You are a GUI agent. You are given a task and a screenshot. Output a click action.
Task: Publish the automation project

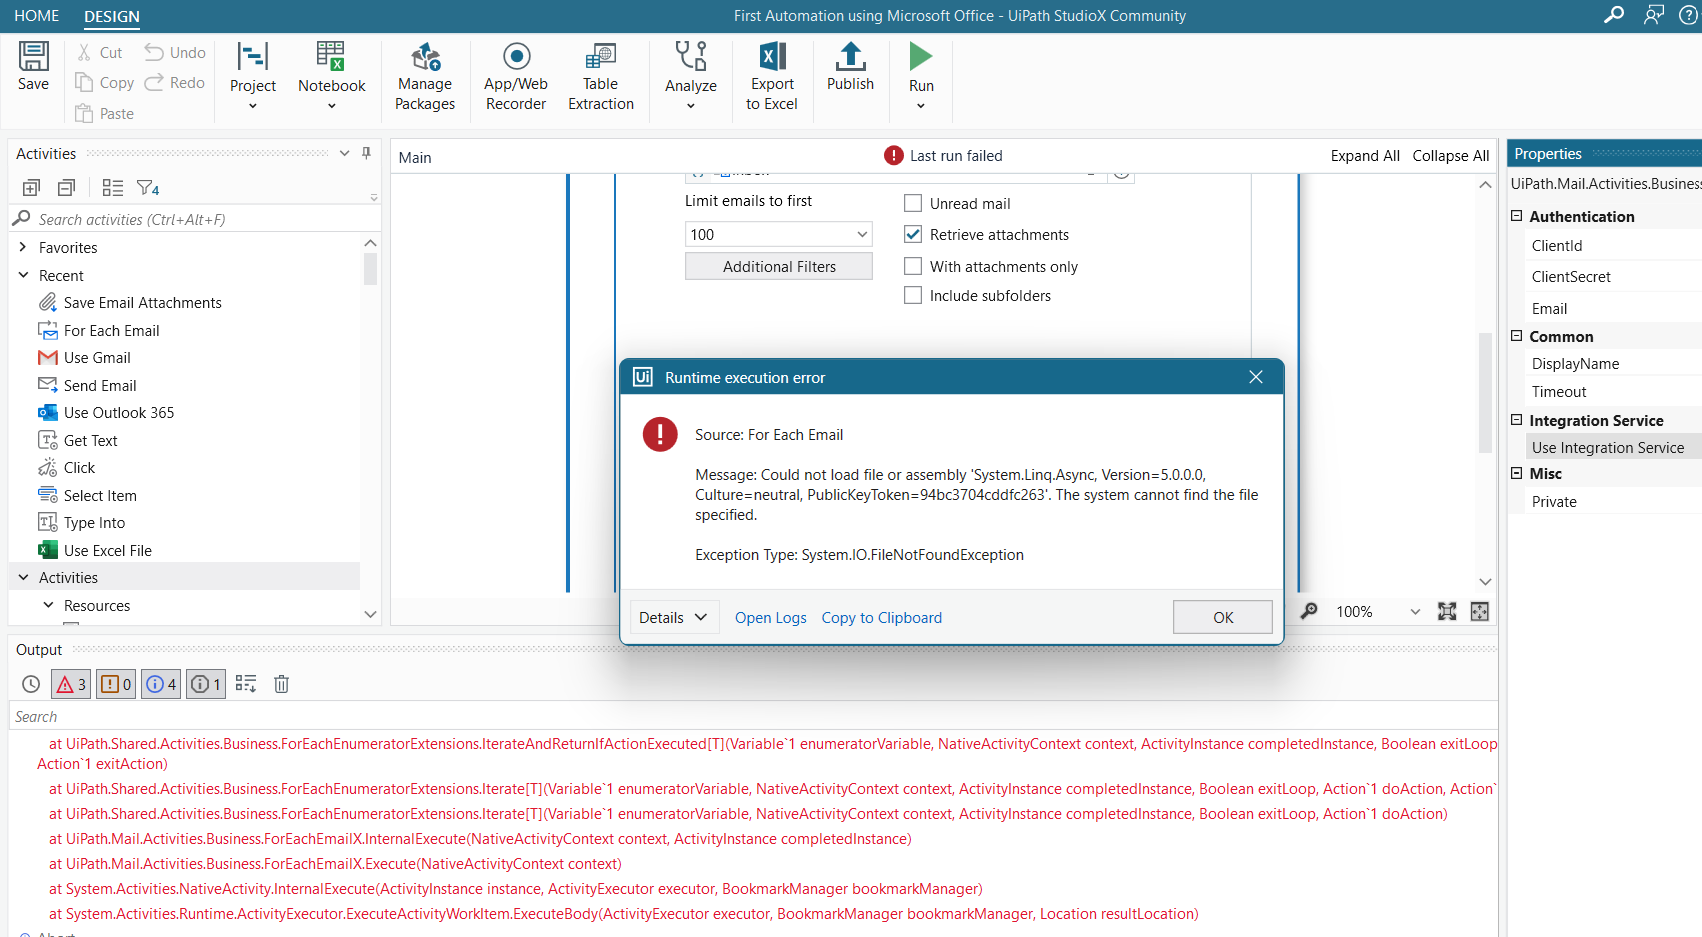[850, 66]
